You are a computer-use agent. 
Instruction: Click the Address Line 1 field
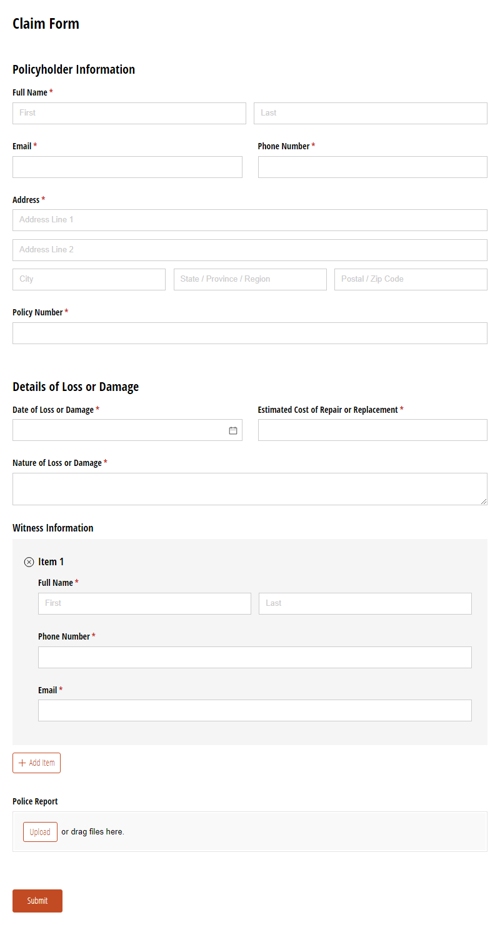pos(250,220)
